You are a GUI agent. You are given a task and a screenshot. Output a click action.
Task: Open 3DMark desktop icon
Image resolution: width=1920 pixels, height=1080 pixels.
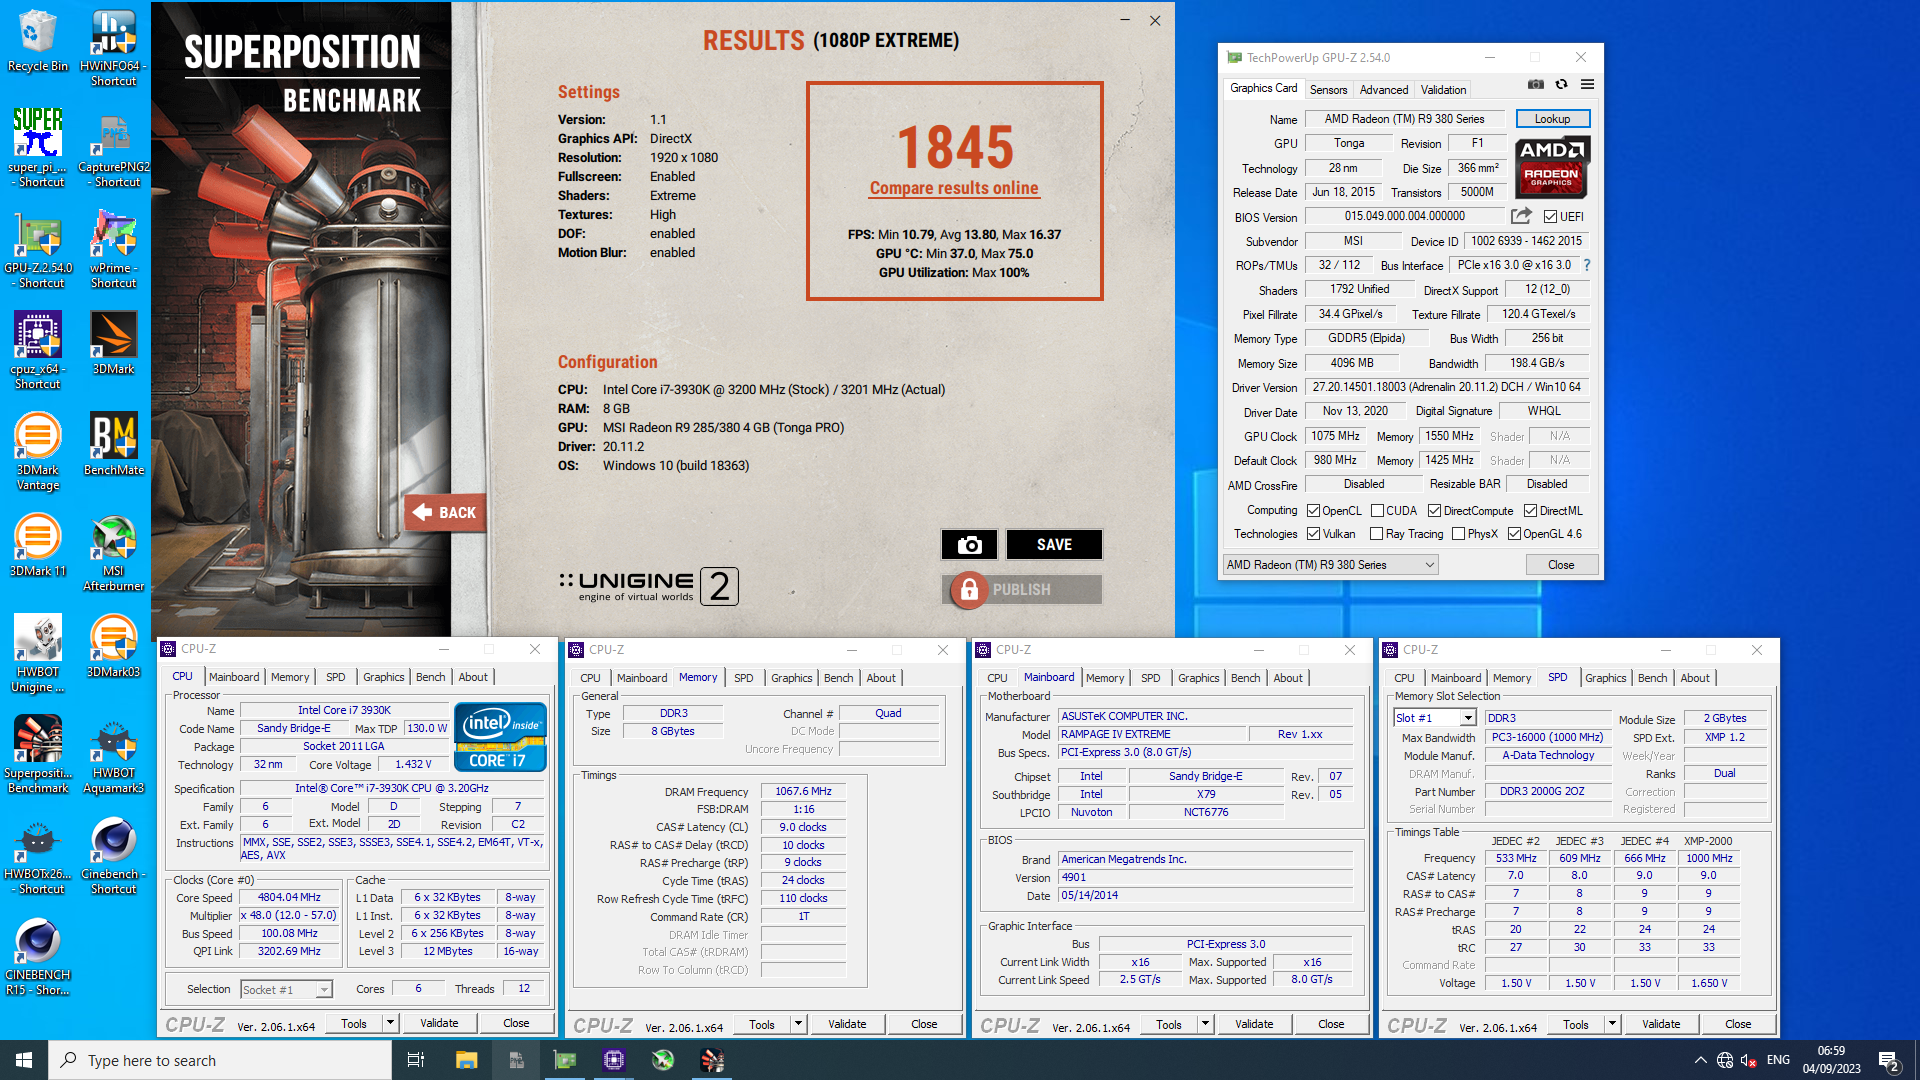point(113,342)
